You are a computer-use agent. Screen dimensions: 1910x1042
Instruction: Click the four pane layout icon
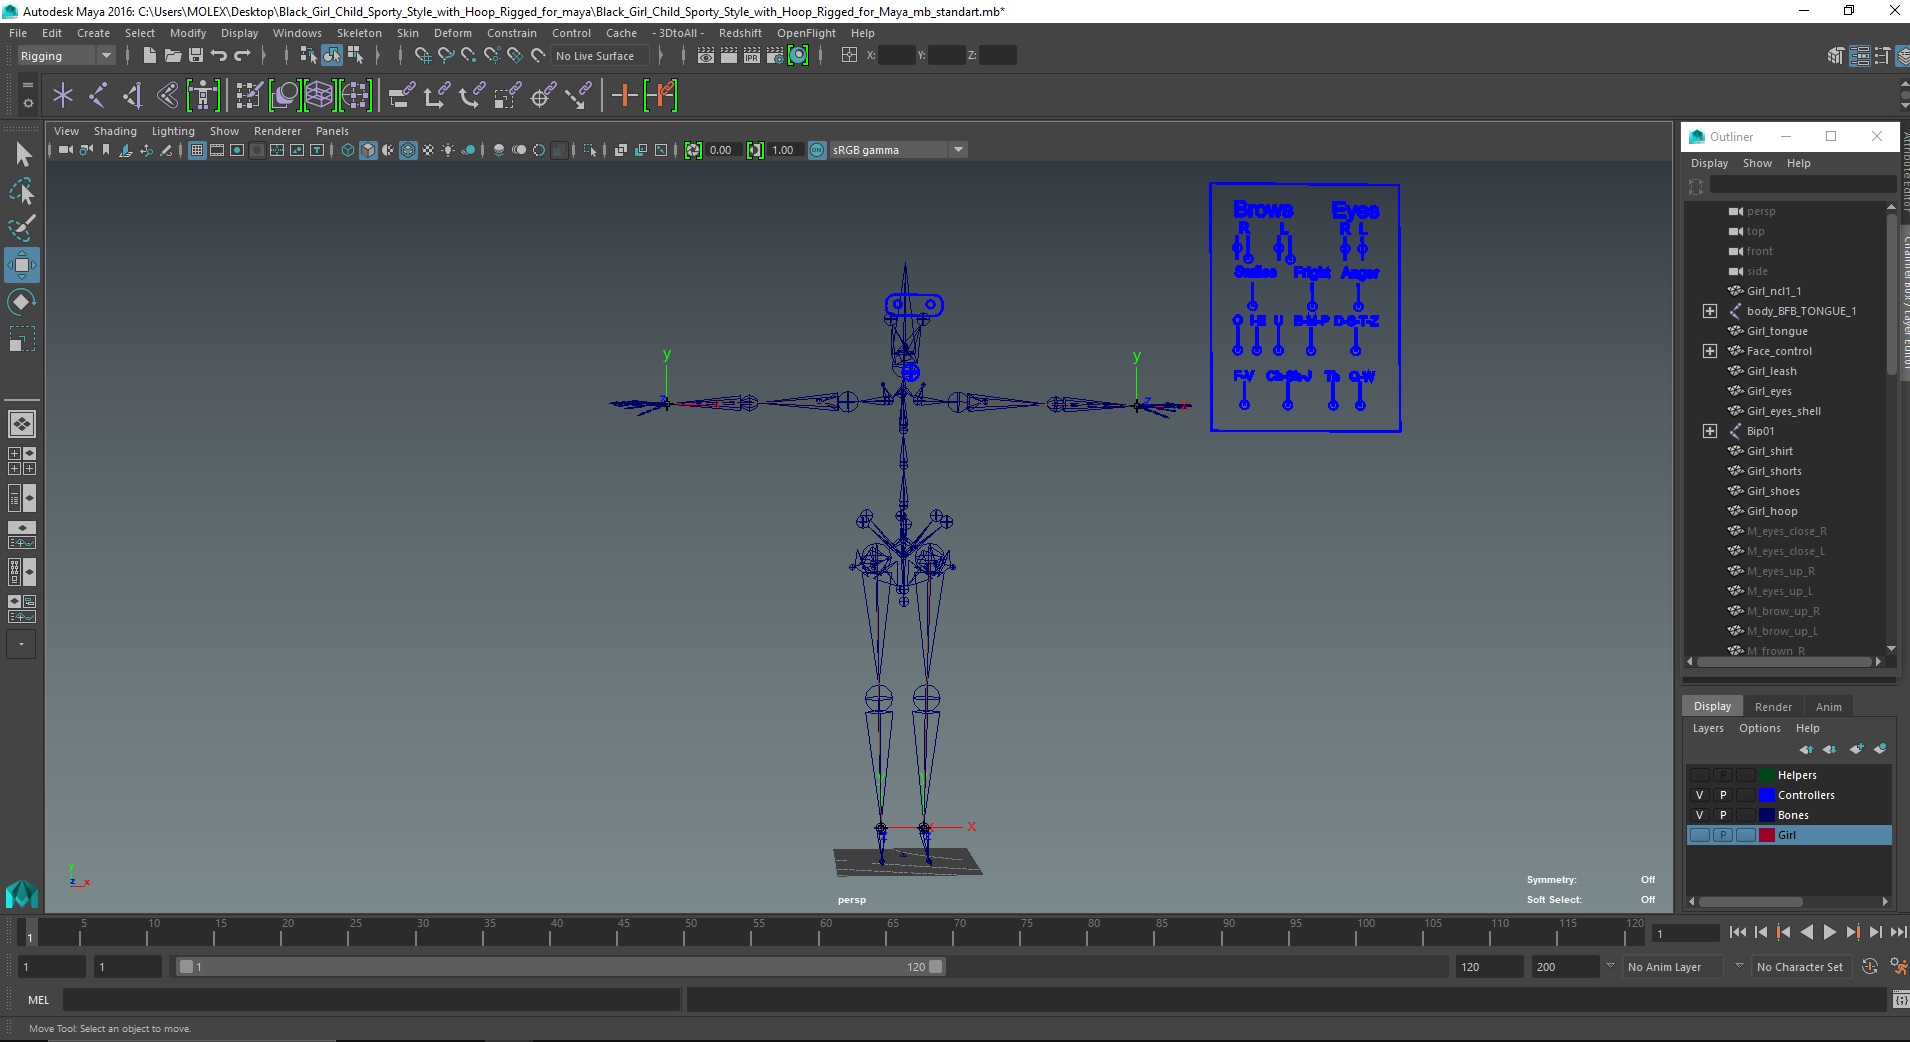tap(21, 461)
